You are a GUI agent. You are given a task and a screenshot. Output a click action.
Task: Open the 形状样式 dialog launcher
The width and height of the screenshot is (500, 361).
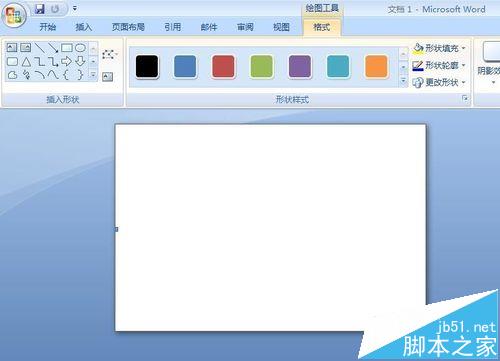[465, 98]
